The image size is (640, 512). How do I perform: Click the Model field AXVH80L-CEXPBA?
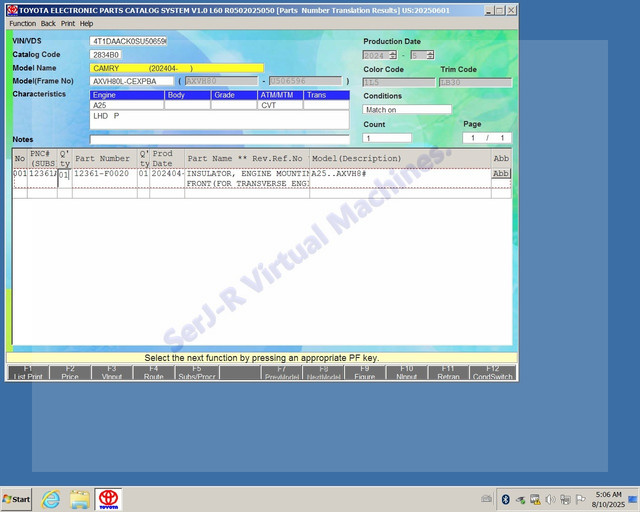pyautogui.click(x=131, y=81)
